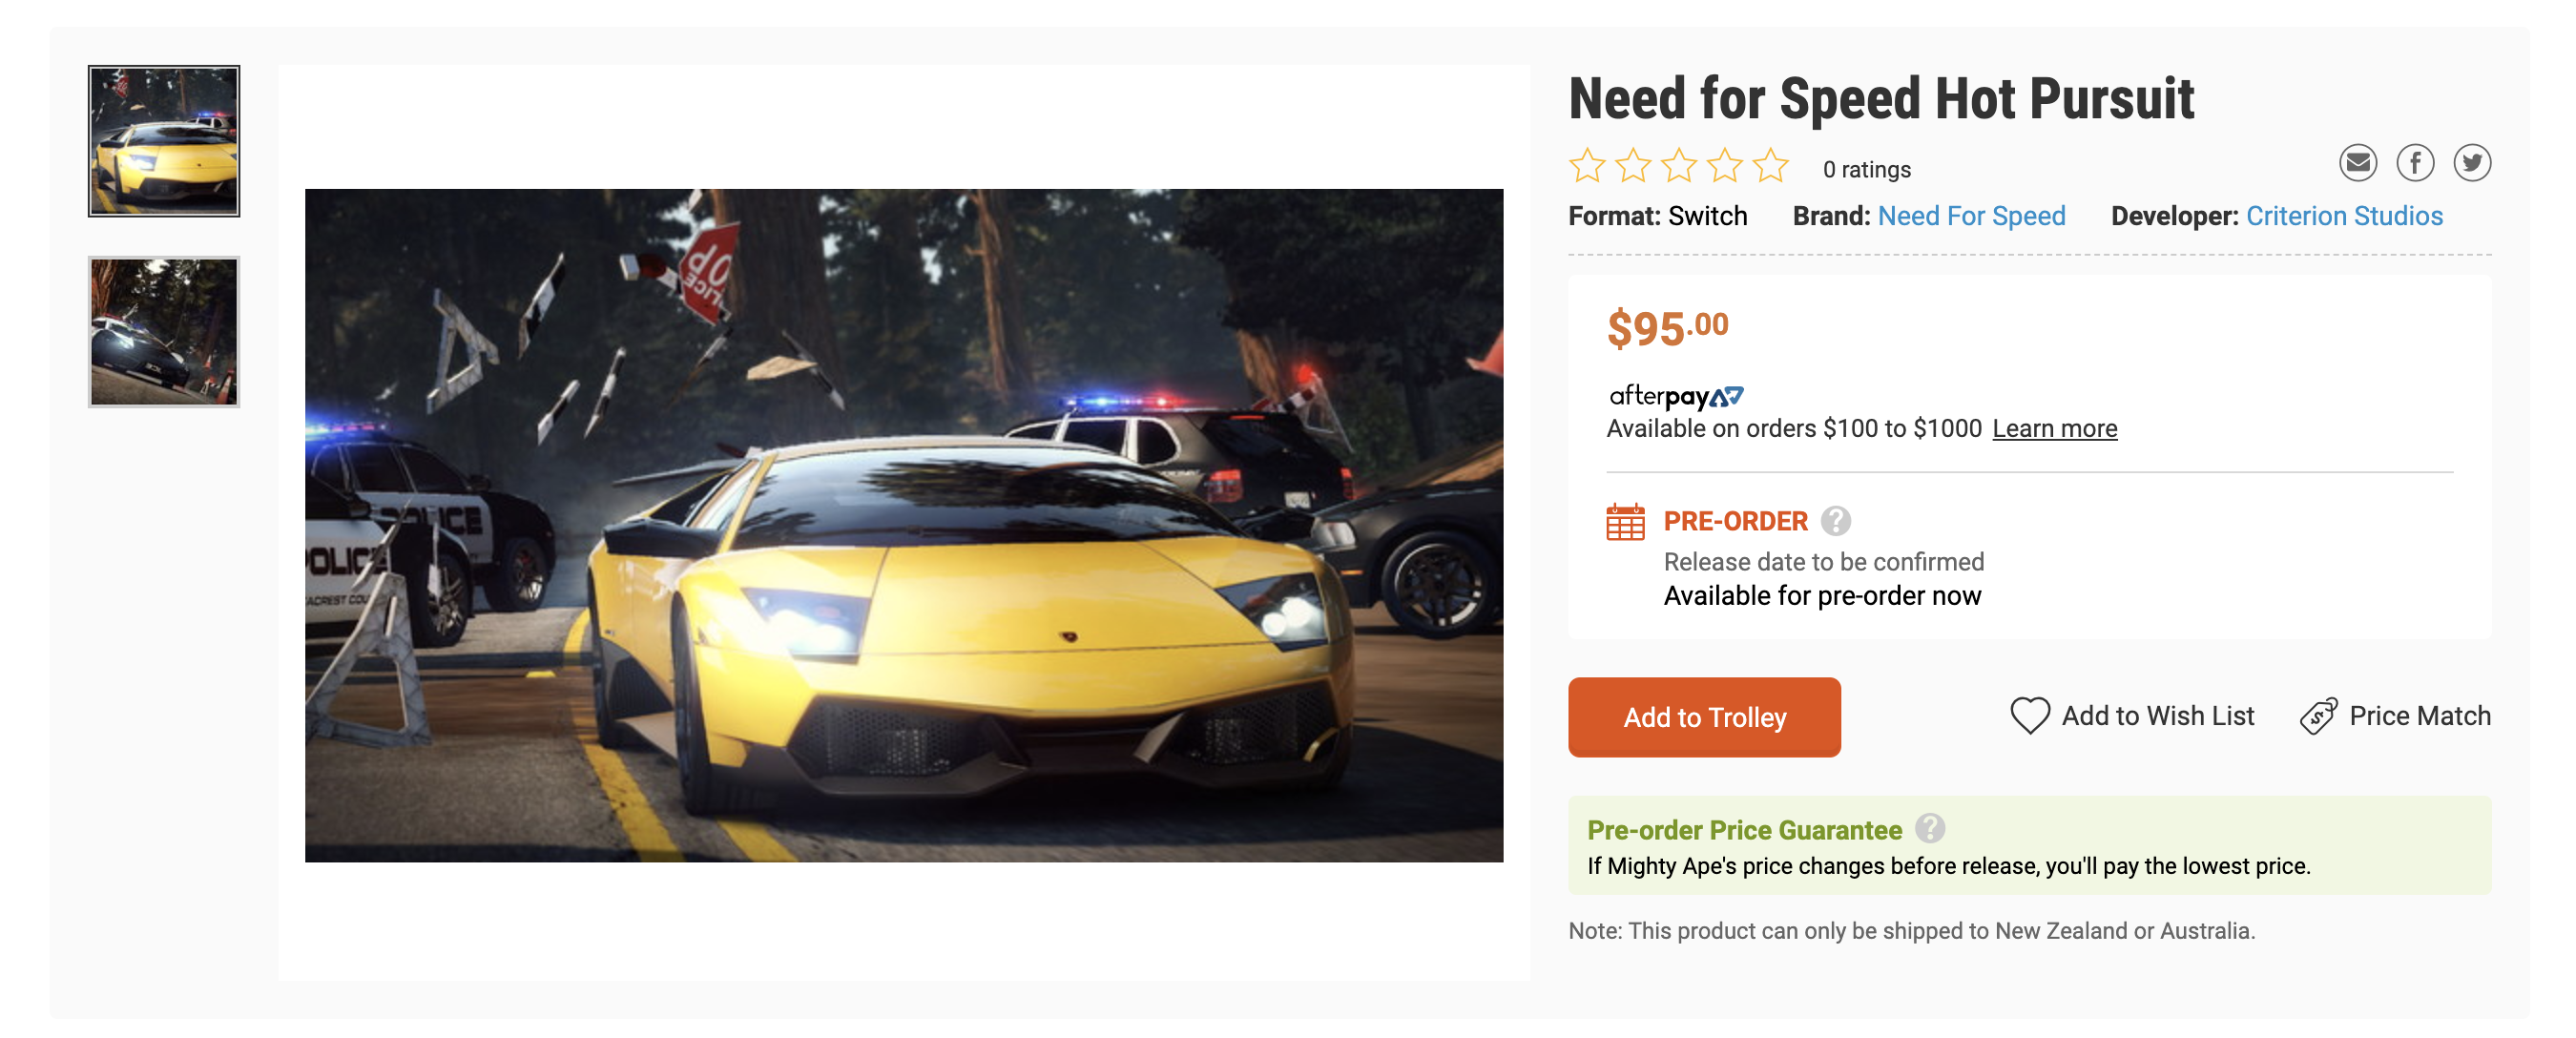Click the Afterpay logo
Screen dimensions: 2576x1038
(x=1675, y=397)
